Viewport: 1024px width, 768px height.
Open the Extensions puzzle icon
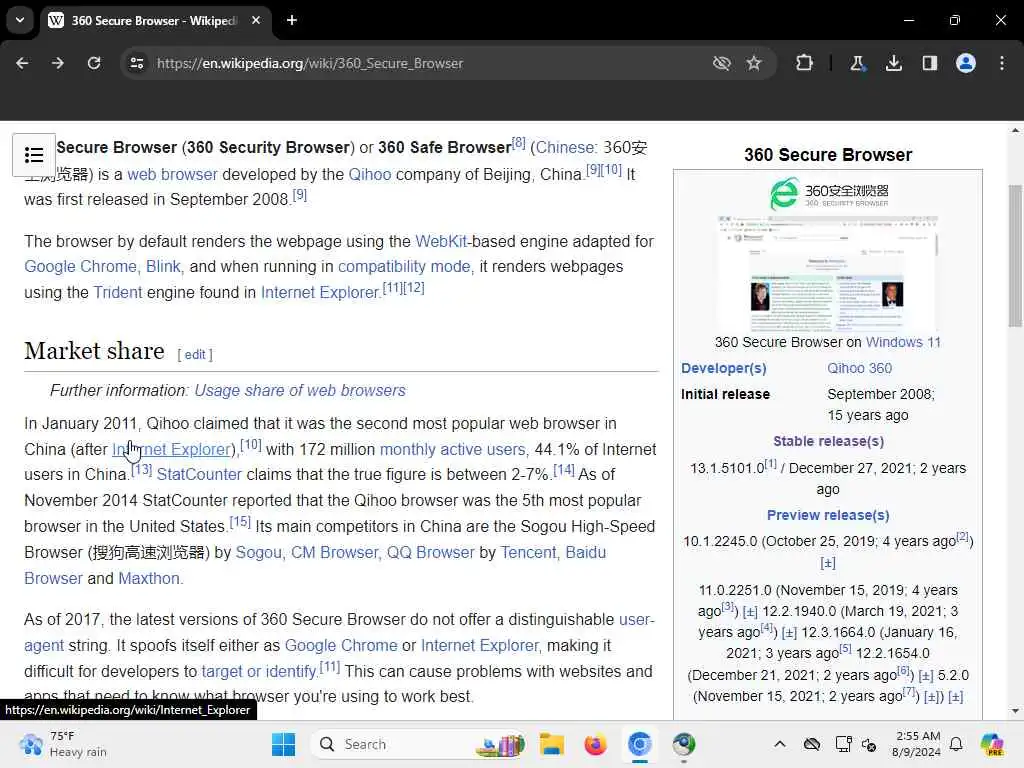tap(805, 63)
